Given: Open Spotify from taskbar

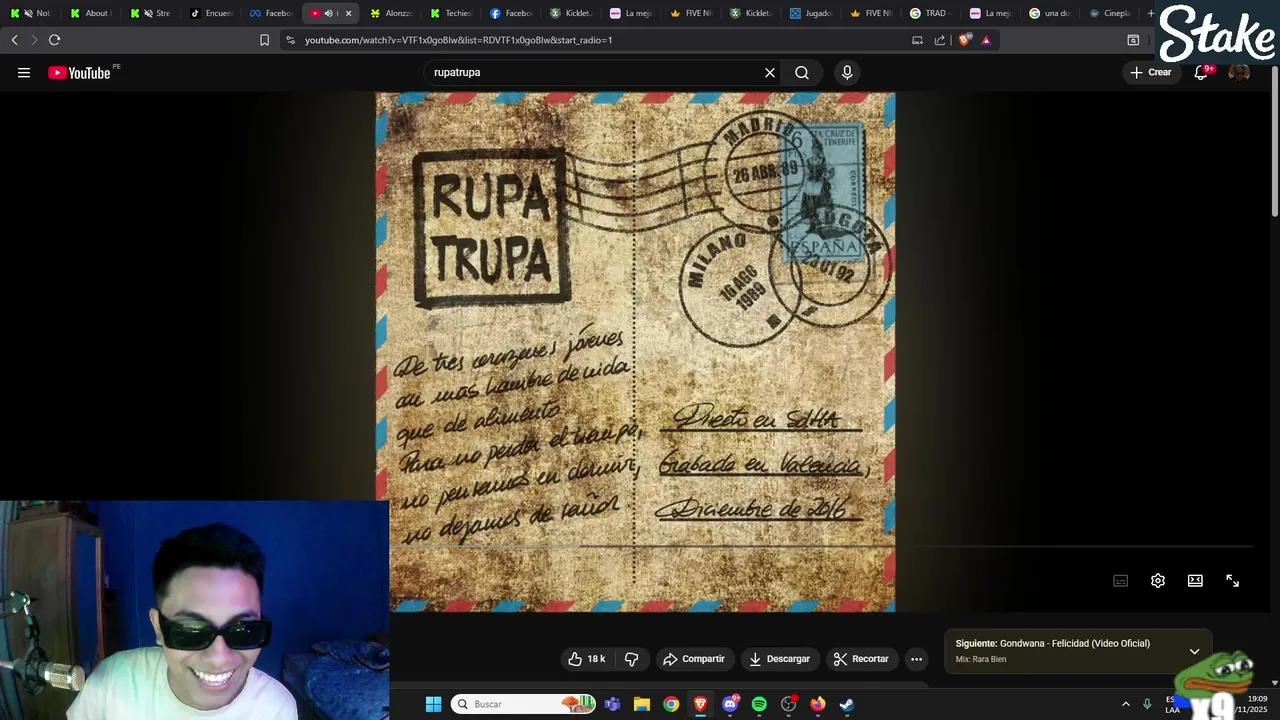Looking at the screenshot, I should pyautogui.click(x=759, y=704).
